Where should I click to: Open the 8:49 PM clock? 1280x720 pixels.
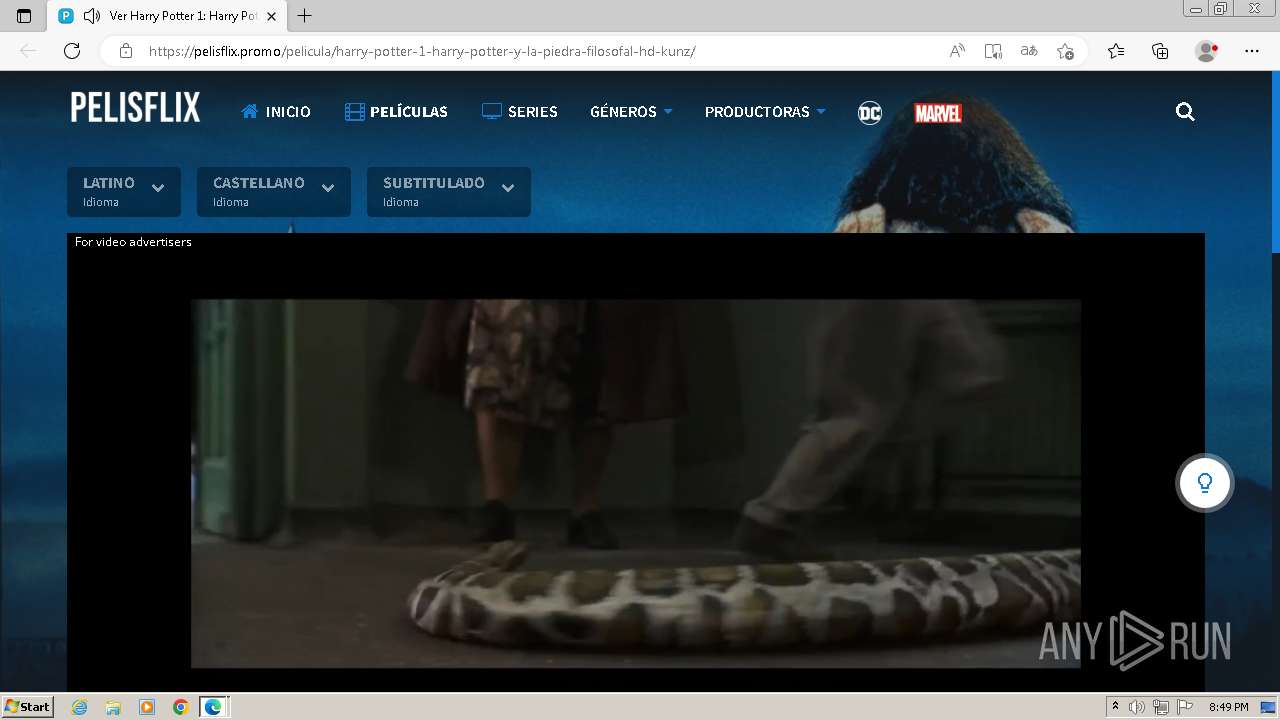click(1228, 707)
